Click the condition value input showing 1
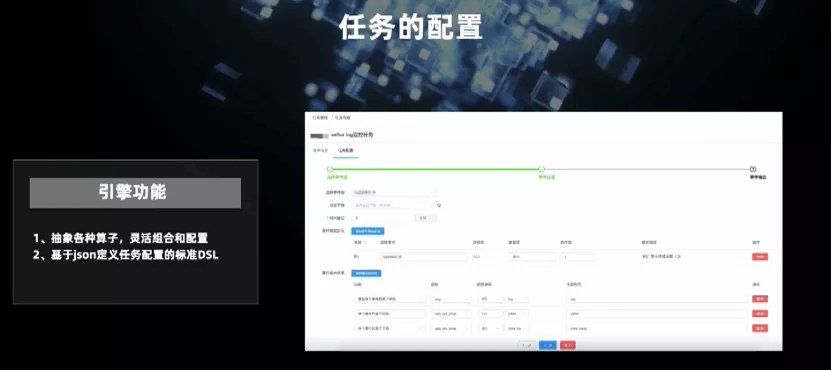This screenshot has width=832, height=370. tap(577, 257)
